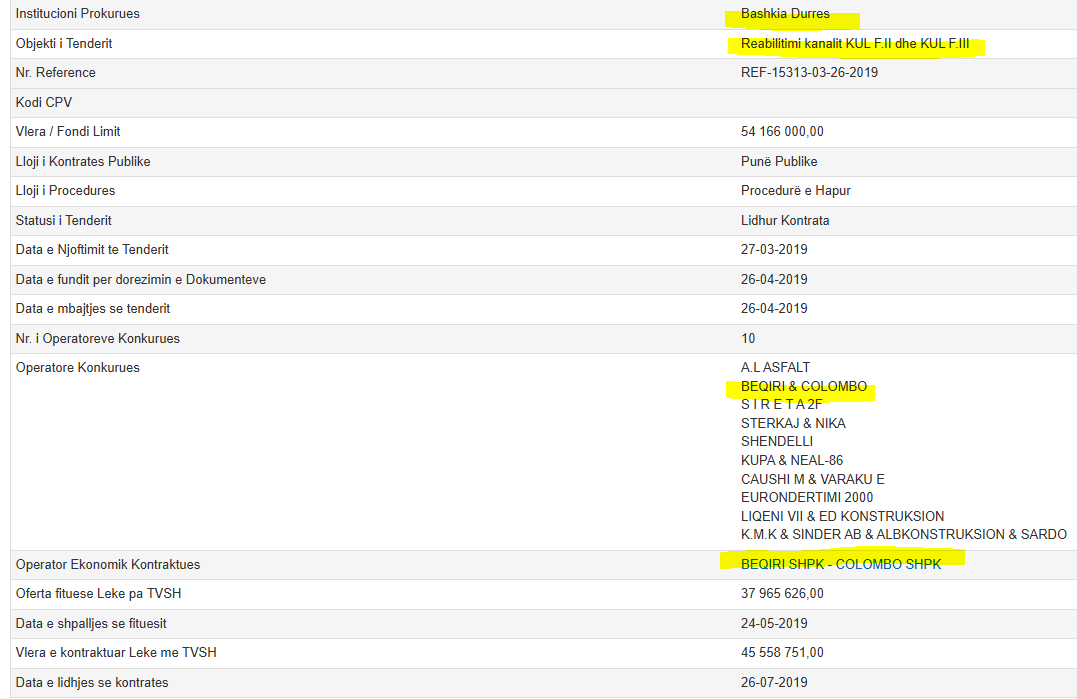Select the Punë Publike contract type
This screenshot has width=1077, height=699.
click(x=779, y=161)
